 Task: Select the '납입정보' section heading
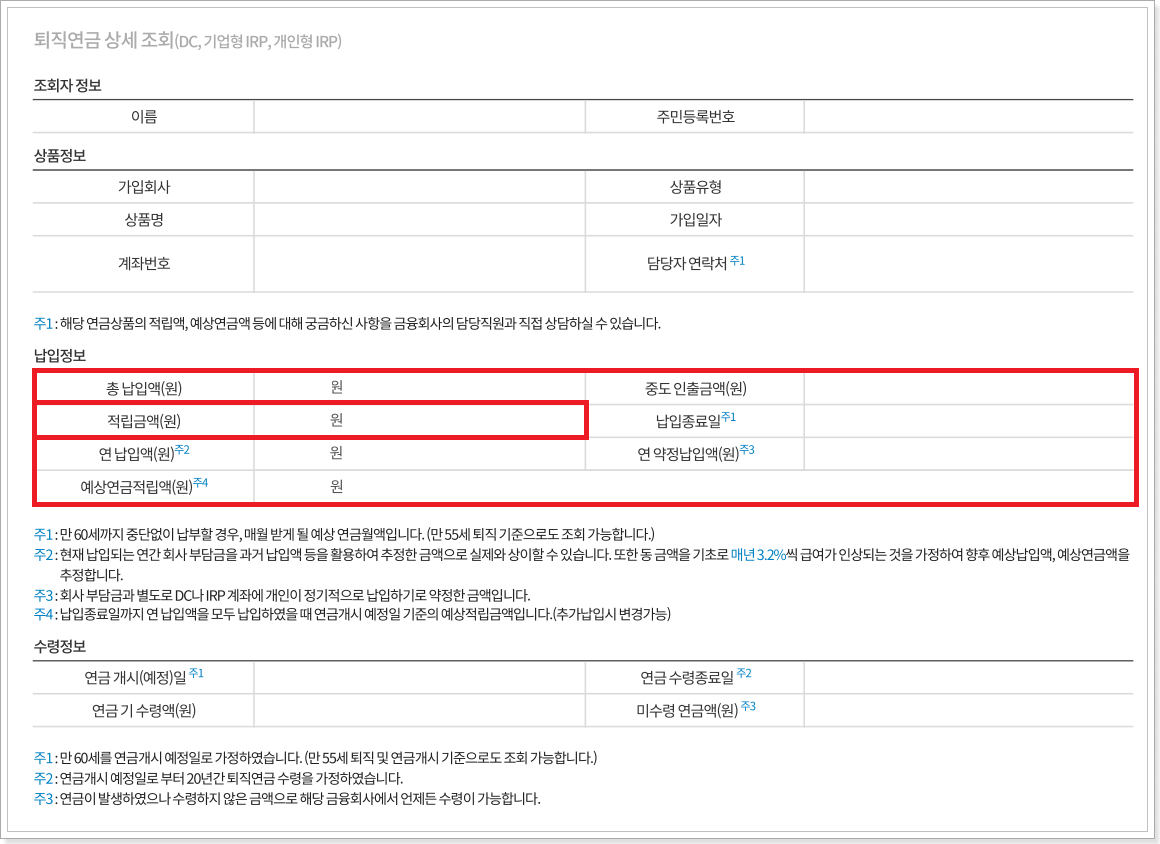pos(60,356)
